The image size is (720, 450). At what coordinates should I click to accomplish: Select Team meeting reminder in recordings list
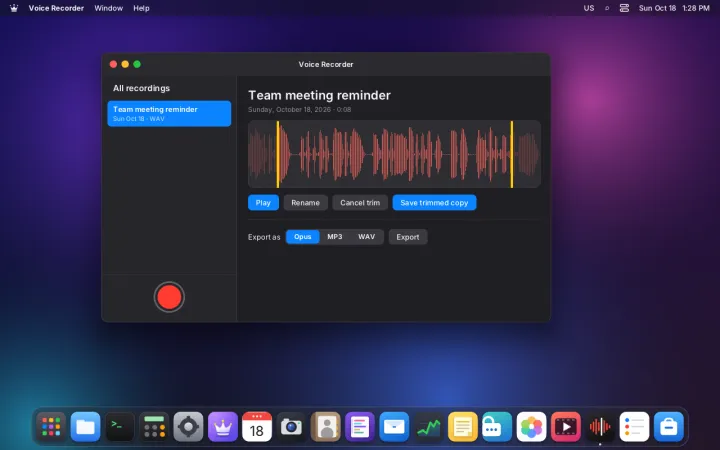click(x=169, y=113)
